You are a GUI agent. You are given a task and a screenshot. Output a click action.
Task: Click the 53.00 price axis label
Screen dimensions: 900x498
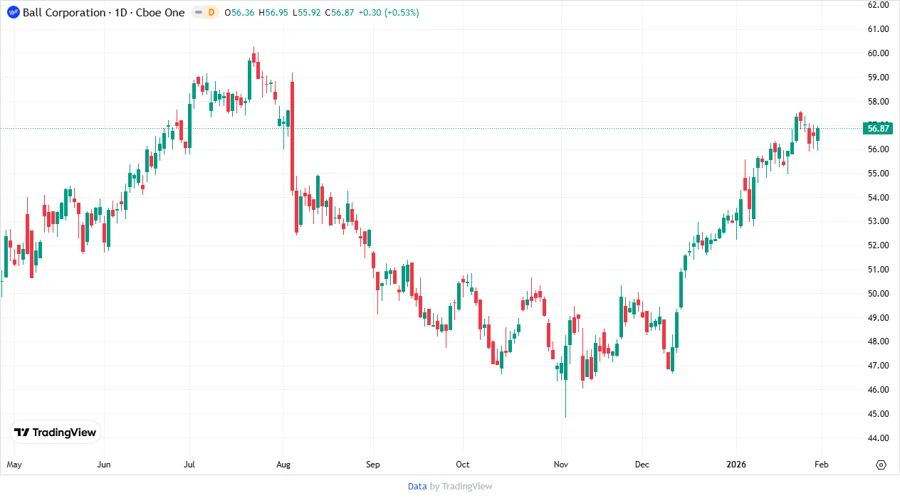click(x=878, y=221)
